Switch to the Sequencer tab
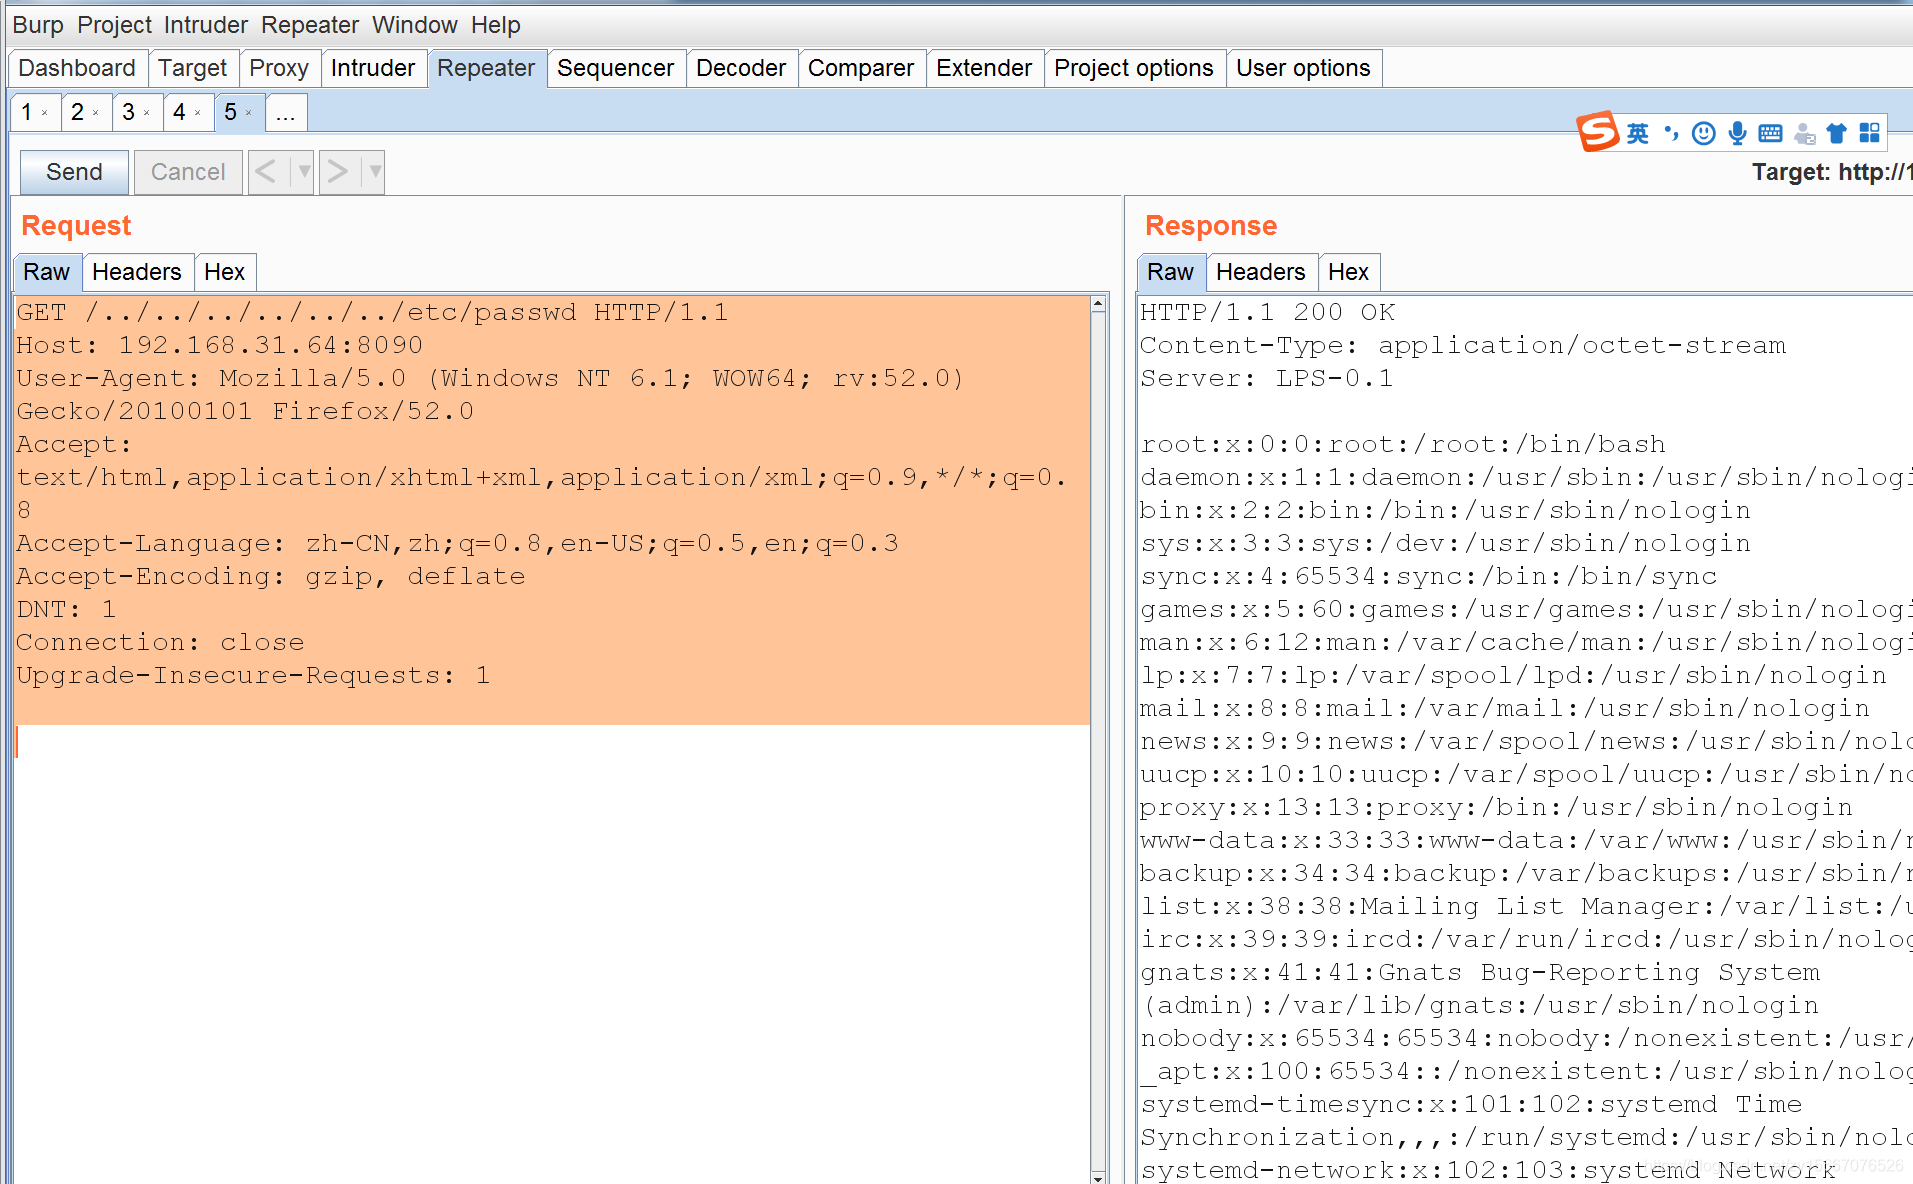This screenshot has height=1184, width=1913. coord(616,68)
